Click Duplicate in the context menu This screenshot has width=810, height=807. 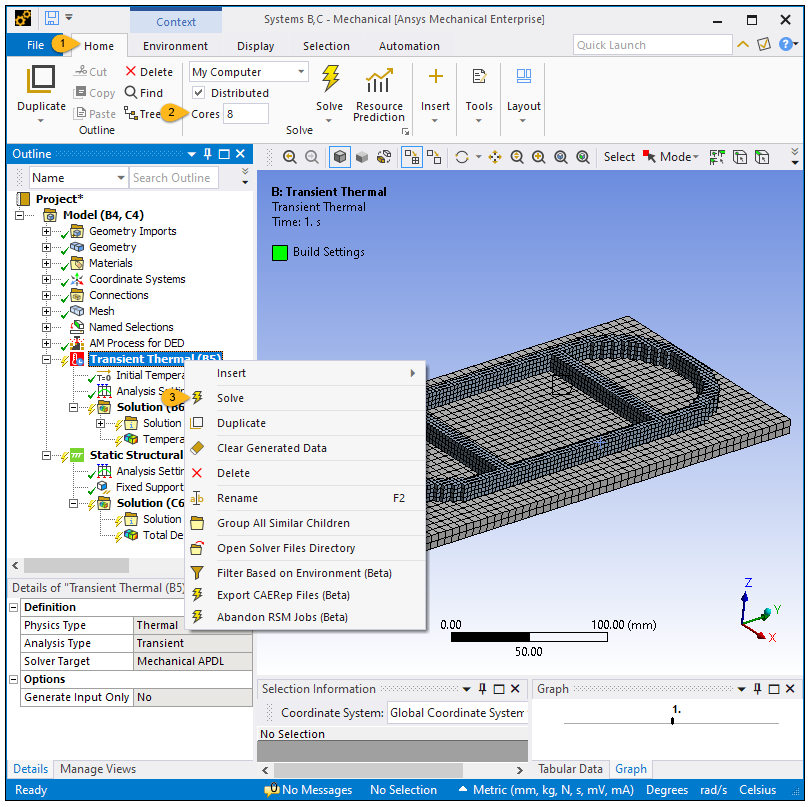[x=241, y=423]
